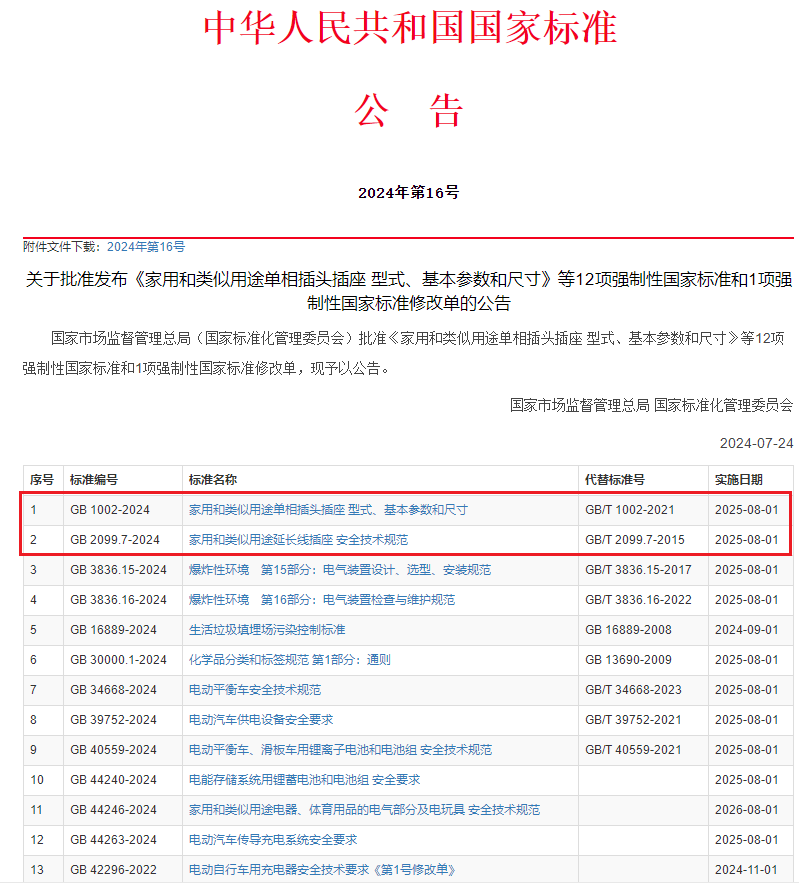Open the 电动平衡车安全技术规范 link

point(255,690)
